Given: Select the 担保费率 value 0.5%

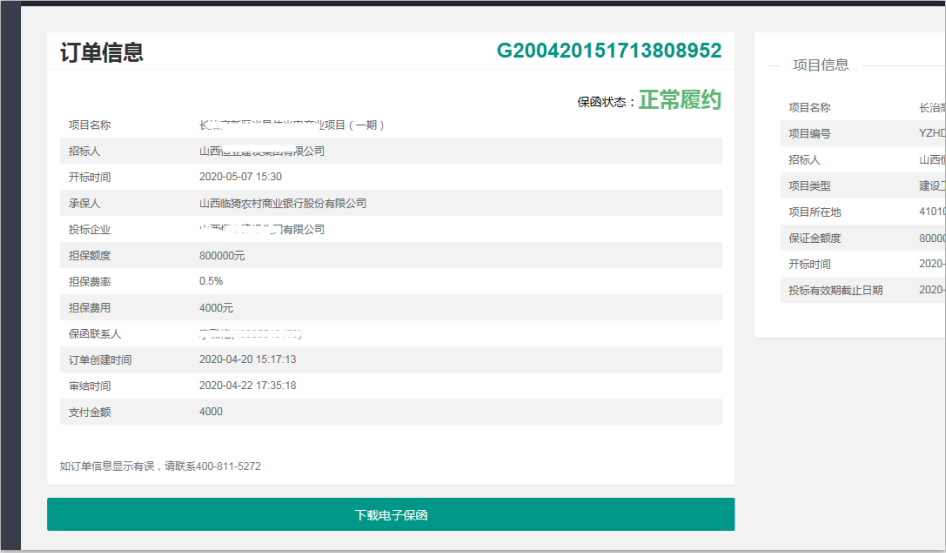Looking at the screenshot, I should 211,281.
